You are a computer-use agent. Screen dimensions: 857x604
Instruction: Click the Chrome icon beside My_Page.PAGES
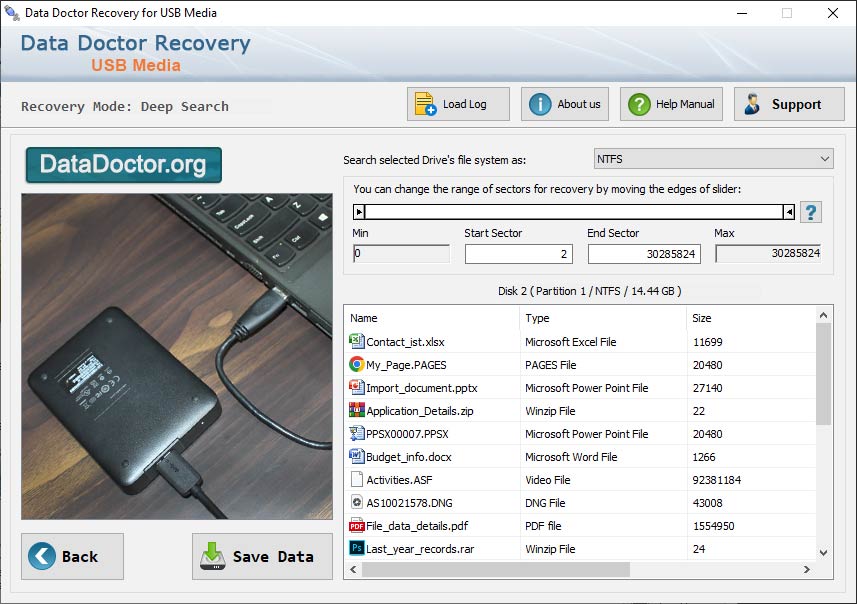[356, 365]
